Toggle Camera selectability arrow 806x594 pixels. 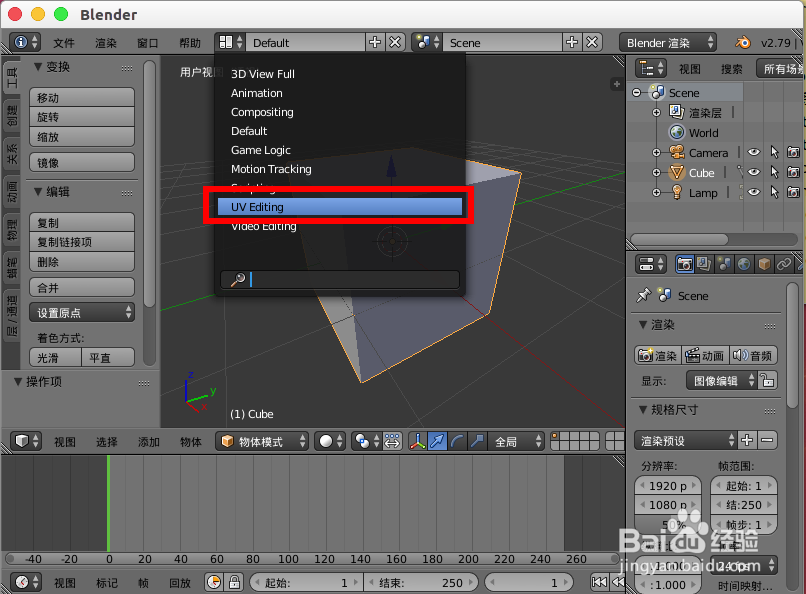(774, 152)
